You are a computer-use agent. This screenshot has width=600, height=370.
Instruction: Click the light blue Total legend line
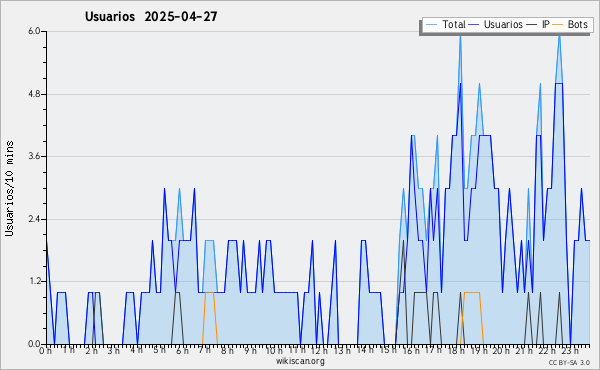click(431, 24)
